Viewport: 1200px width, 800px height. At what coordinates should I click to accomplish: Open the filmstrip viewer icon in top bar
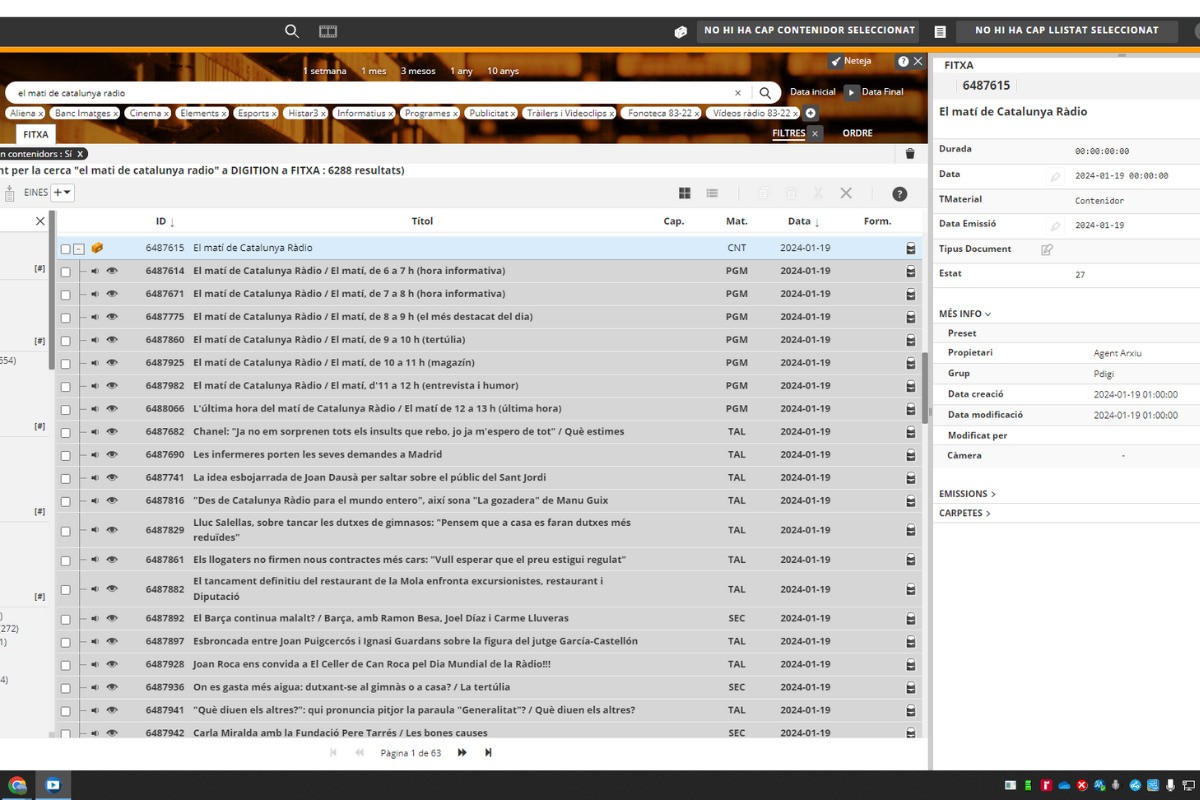(x=328, y=31)
